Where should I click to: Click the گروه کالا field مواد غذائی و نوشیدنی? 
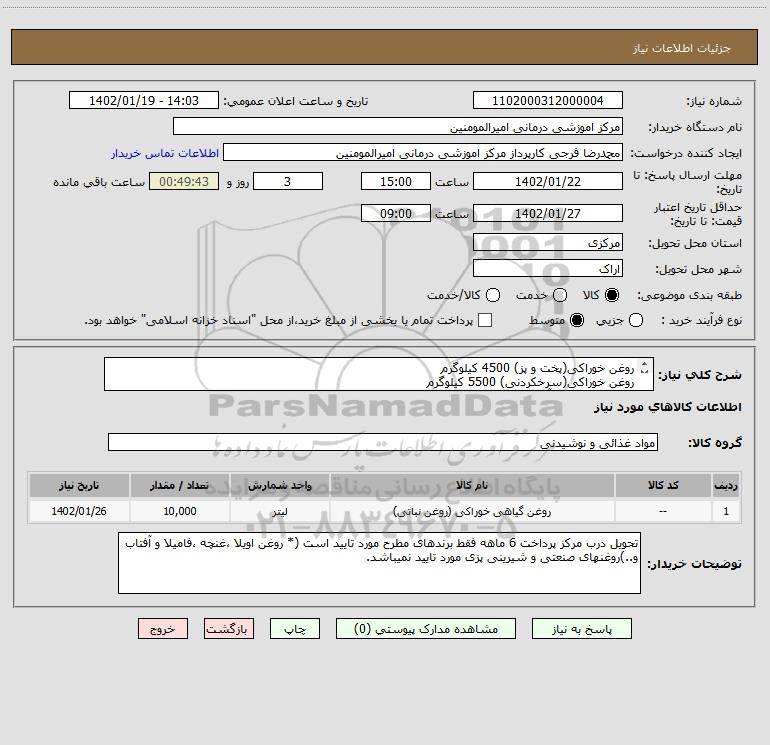click(383, 442)
